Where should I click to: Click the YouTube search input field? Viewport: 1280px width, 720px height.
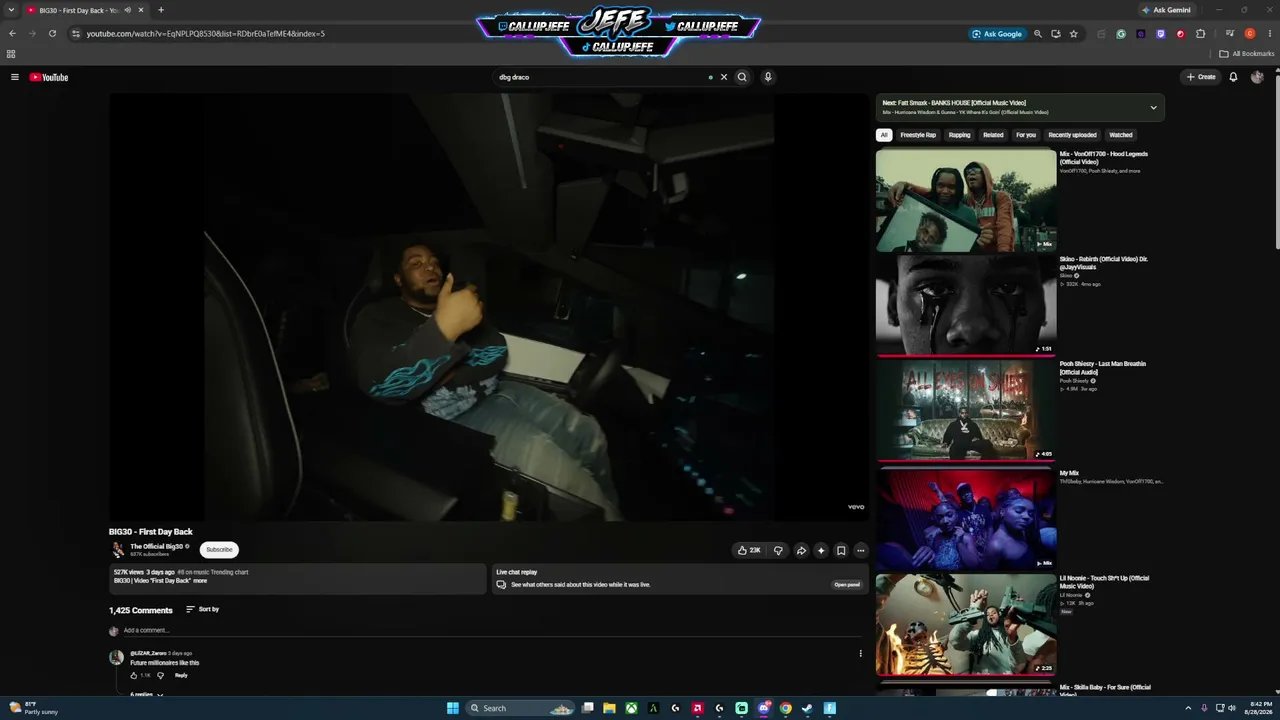tap(600, 77)
